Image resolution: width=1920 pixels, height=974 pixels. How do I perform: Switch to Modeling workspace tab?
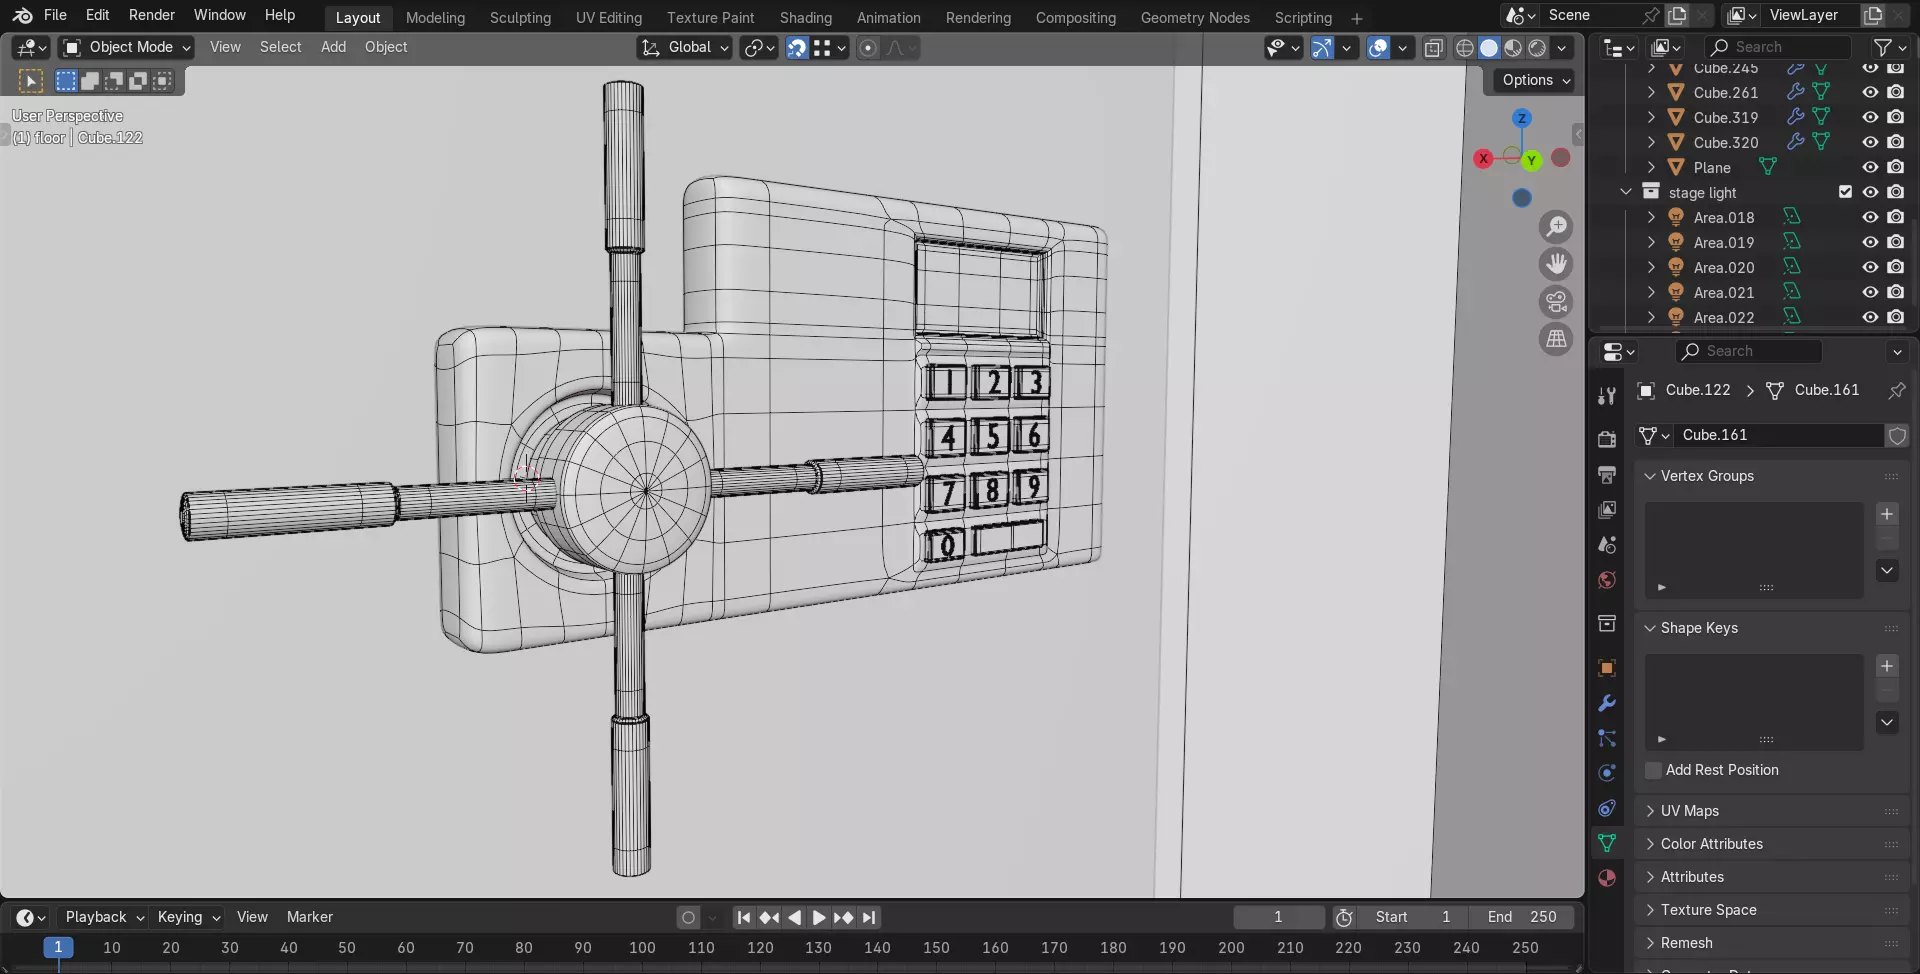[x=435, y=18]
